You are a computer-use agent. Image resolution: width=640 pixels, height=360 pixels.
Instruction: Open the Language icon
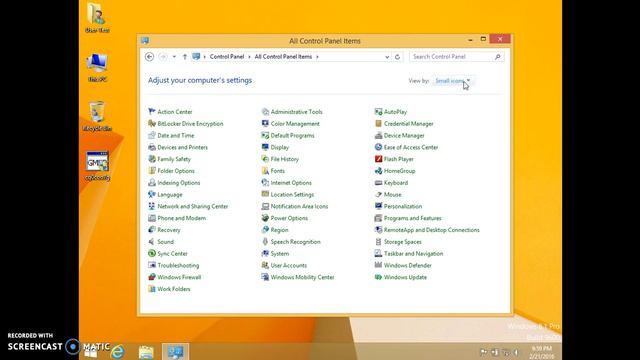[152, 194]
